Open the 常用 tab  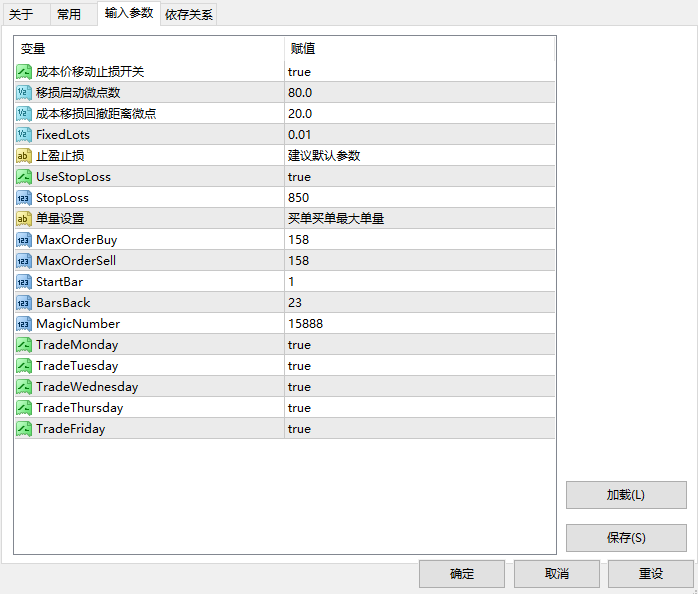[x=73, y=14]
